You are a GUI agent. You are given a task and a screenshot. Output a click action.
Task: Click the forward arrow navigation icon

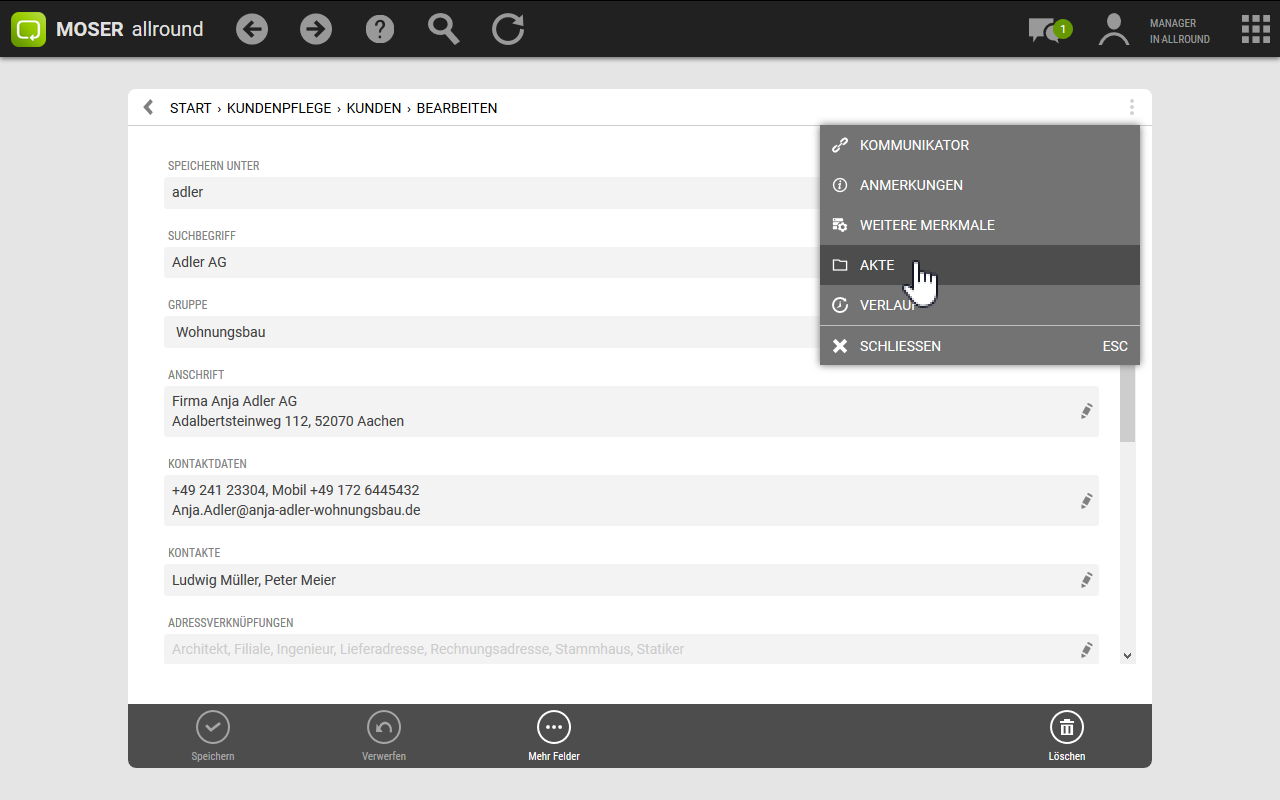[316, 29]
